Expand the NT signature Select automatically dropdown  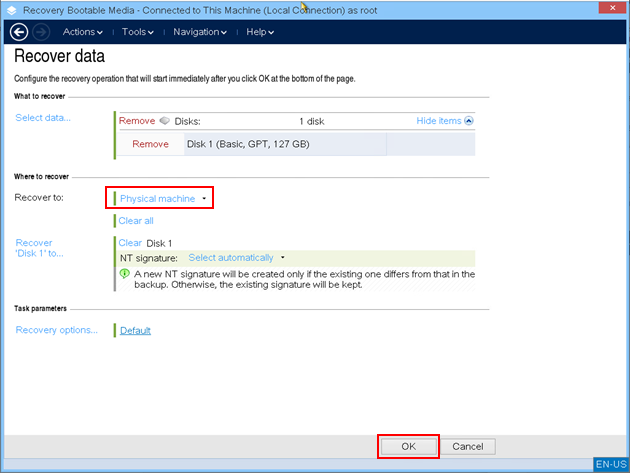236,257
